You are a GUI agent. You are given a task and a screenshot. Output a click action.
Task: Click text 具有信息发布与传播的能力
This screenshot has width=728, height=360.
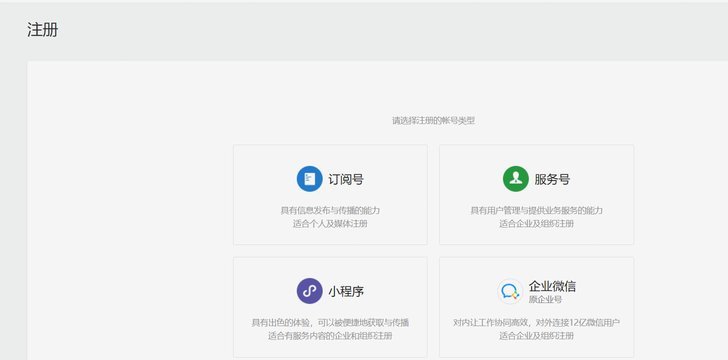pos(330,210)
